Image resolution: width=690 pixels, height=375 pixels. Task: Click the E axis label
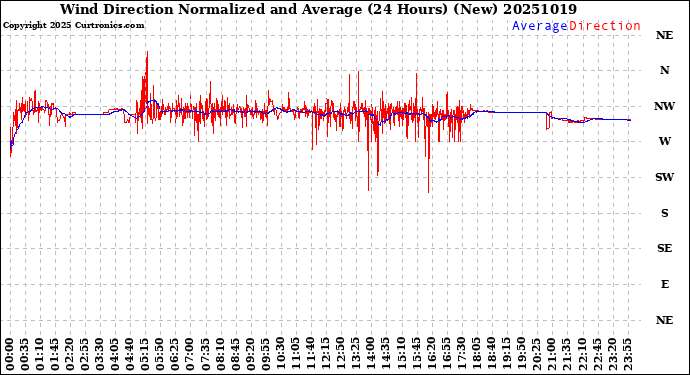click(x=665, y=284)
